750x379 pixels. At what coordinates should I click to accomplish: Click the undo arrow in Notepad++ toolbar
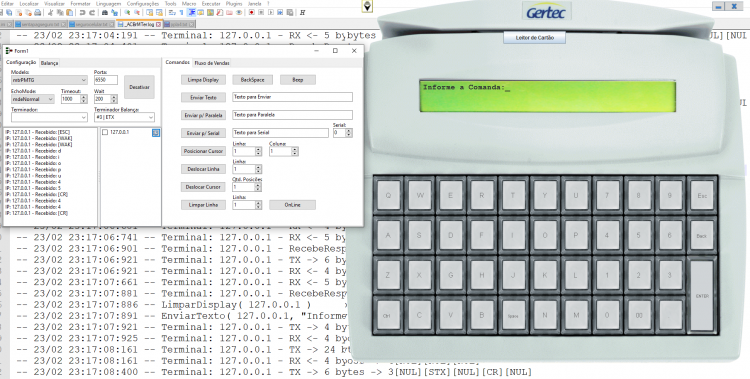pos(82,12)
